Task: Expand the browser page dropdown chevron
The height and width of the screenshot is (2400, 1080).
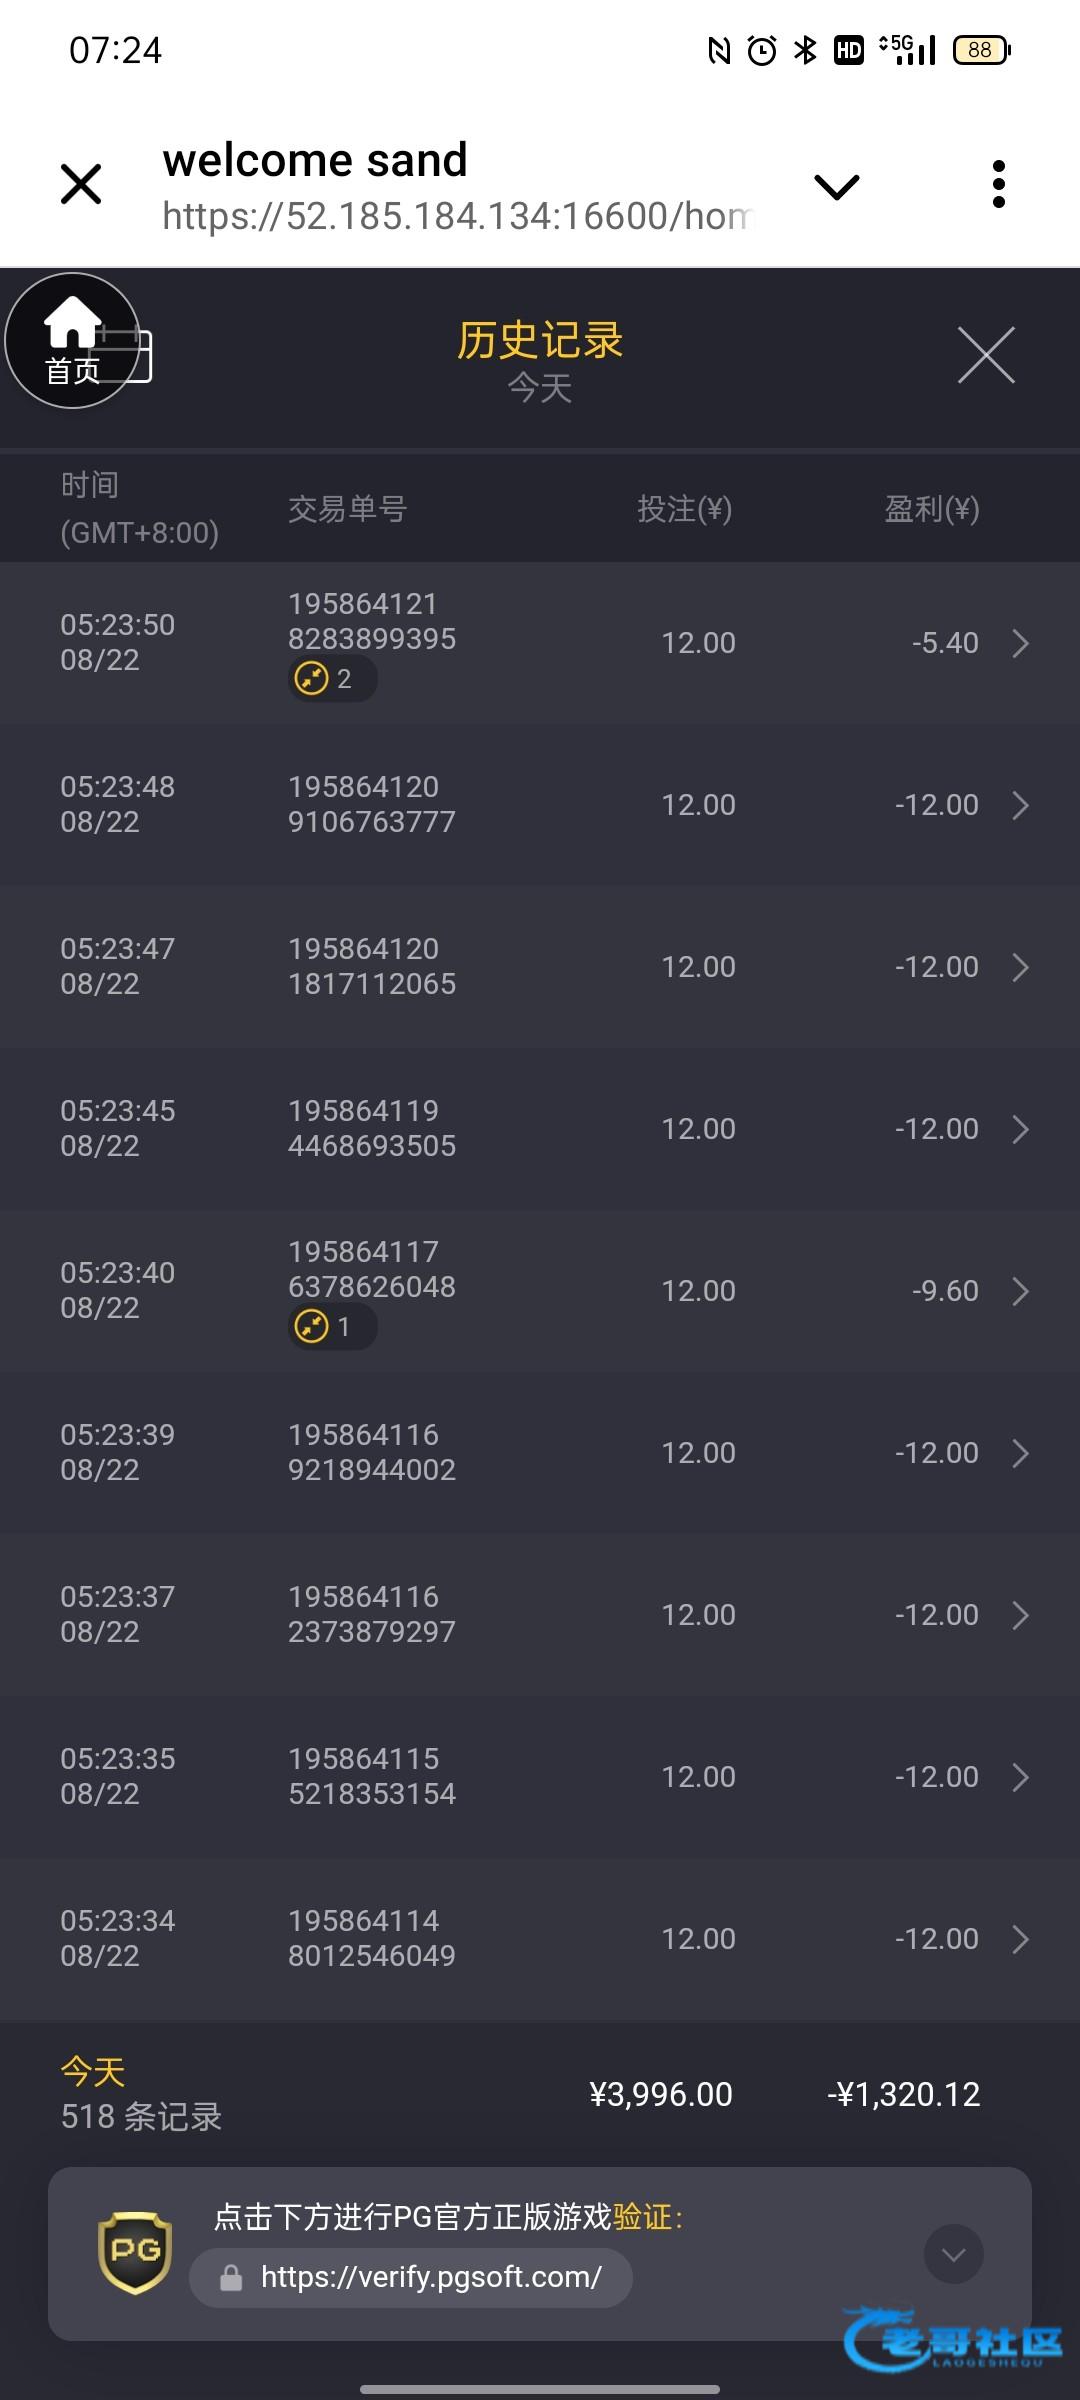Action: (x=836, y=186)
